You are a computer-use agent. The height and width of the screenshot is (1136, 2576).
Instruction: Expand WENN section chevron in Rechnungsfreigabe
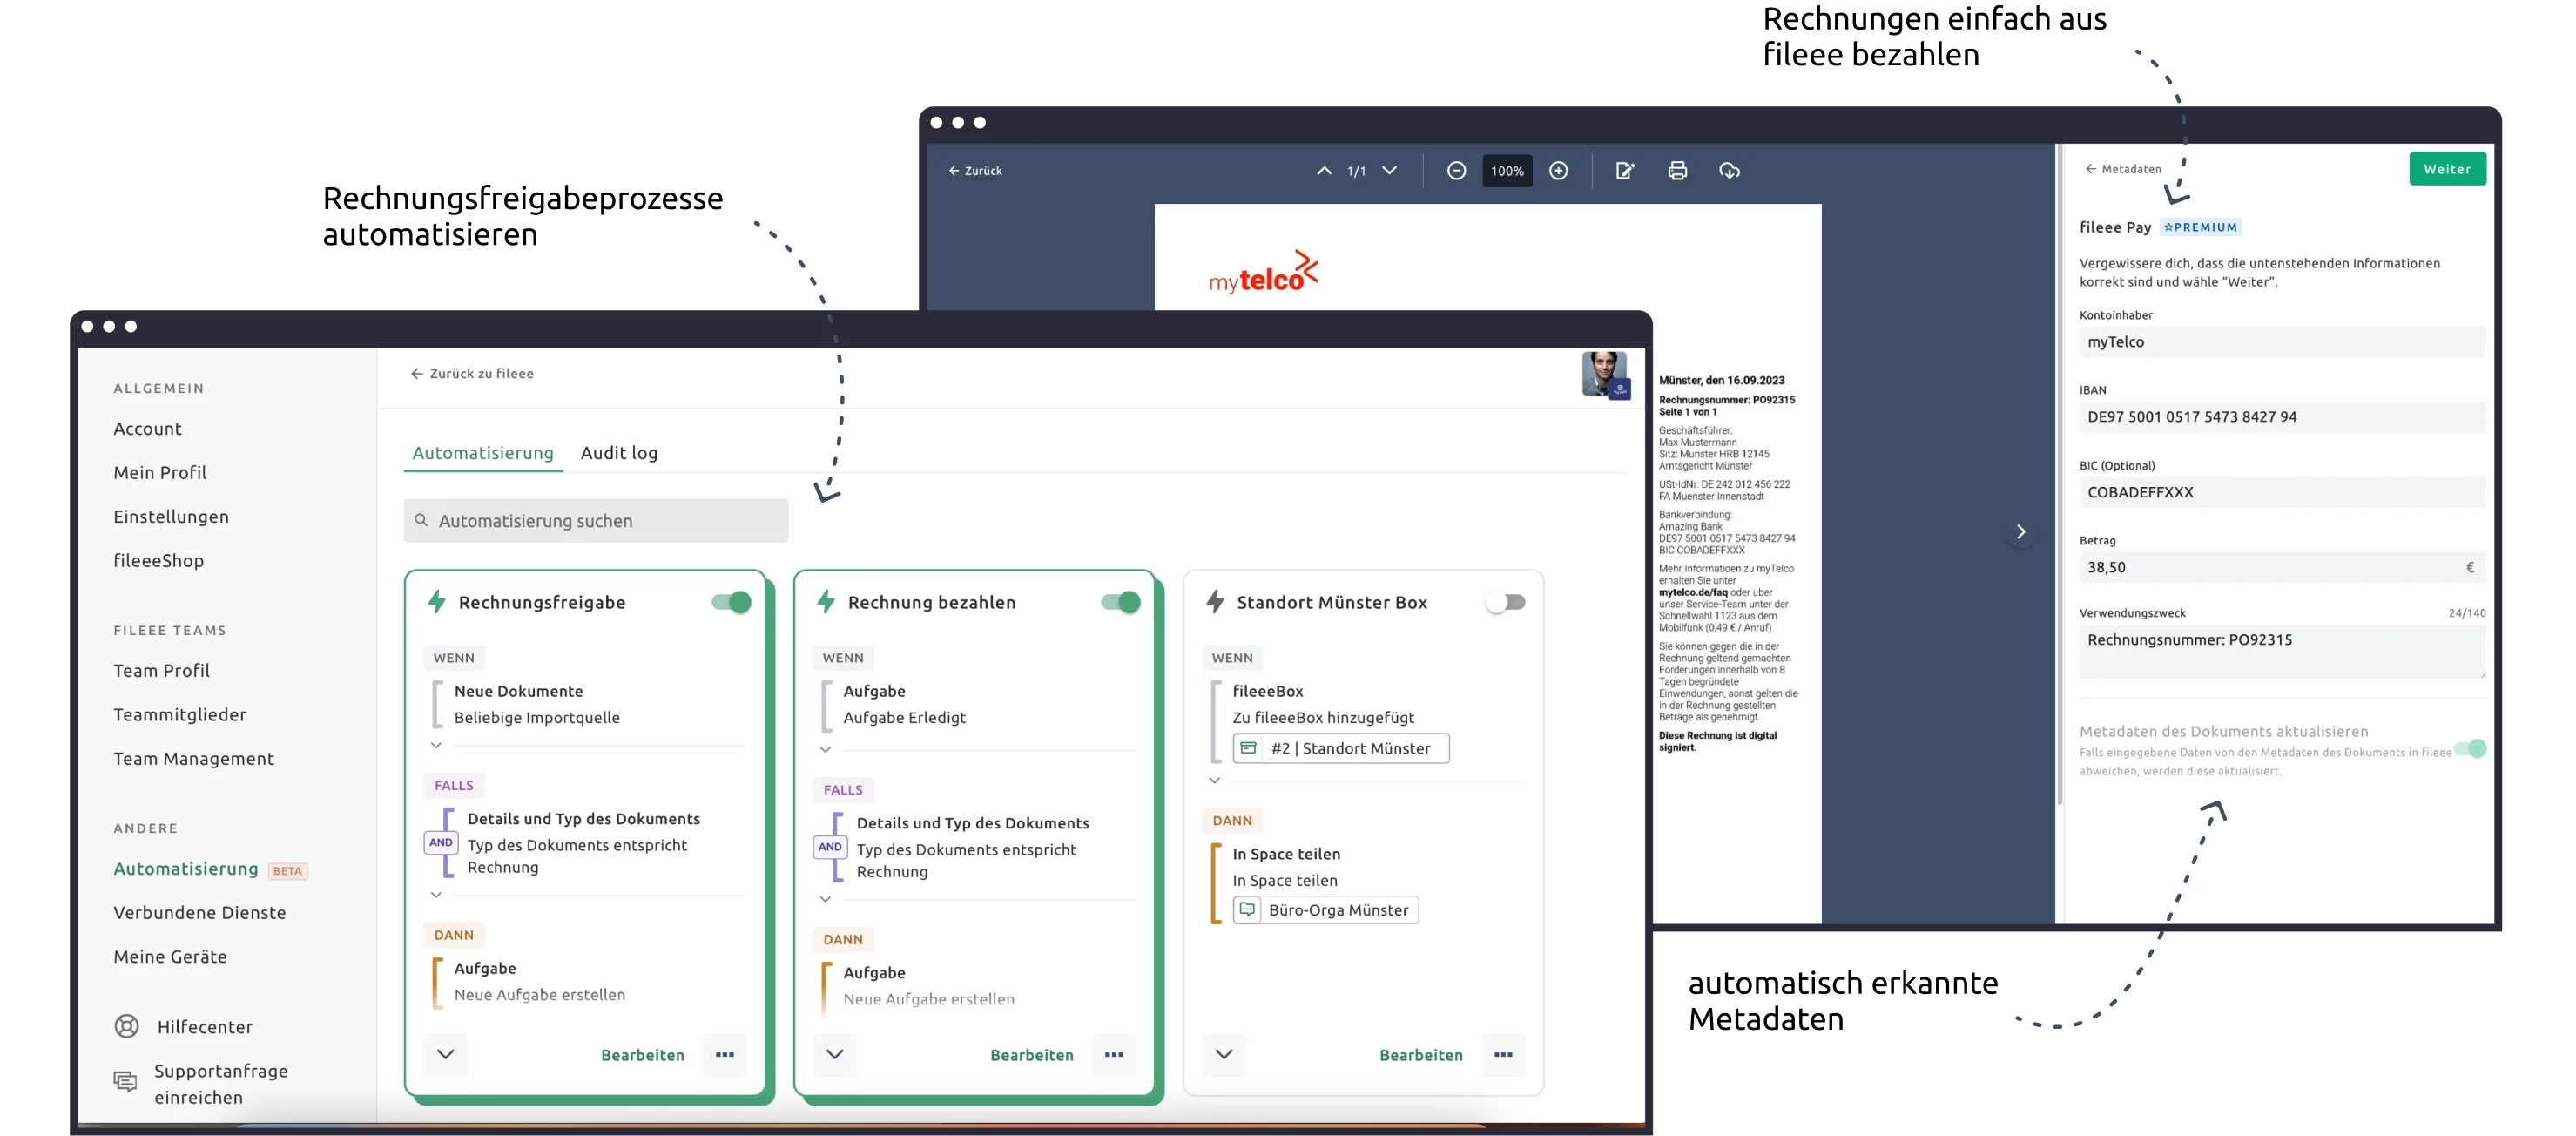[436, 745]
